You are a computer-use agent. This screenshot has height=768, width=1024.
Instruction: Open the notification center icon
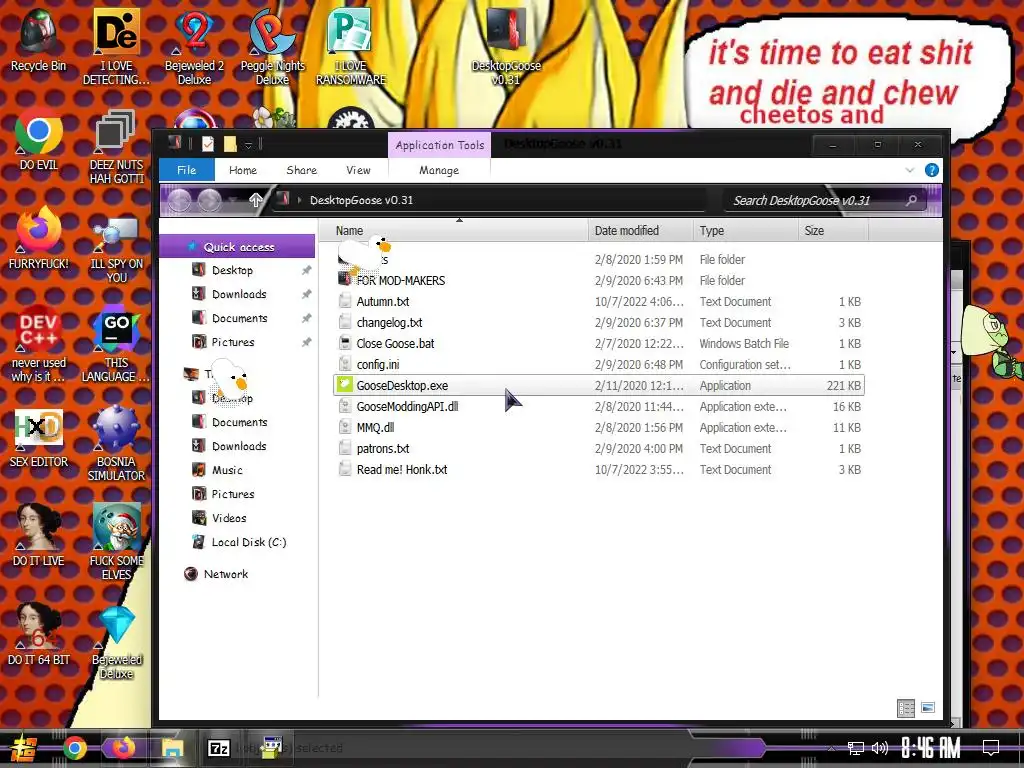[x=991, y=748]
